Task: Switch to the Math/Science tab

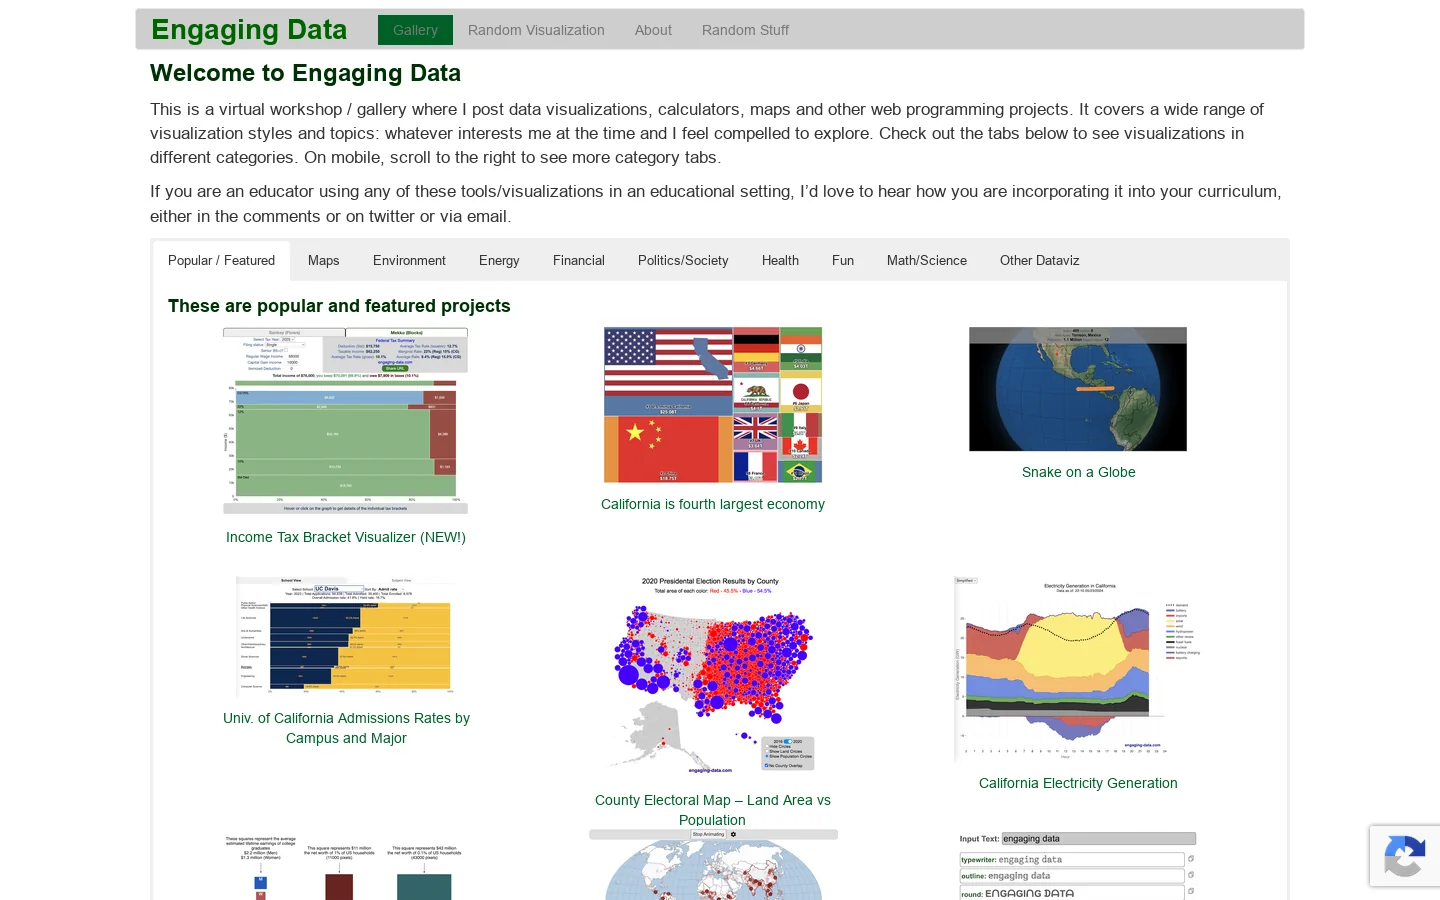Action: pos(926,260)
